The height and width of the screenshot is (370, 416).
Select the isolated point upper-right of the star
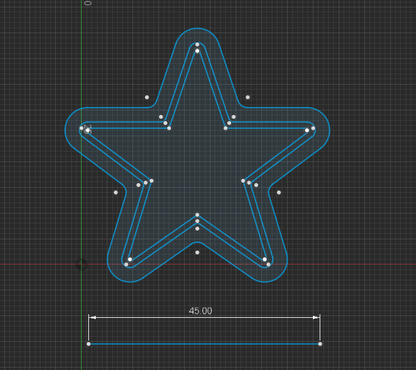pyautogui.click(x=248, y=97)
